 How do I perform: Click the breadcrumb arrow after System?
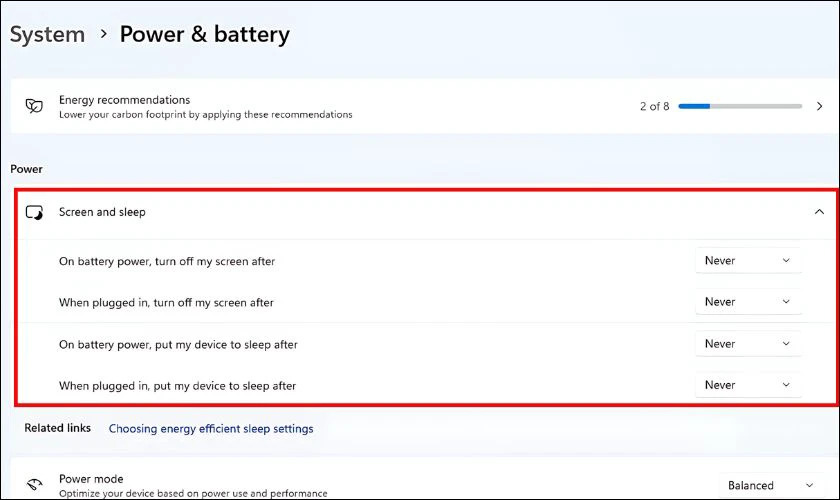(102, 35)
